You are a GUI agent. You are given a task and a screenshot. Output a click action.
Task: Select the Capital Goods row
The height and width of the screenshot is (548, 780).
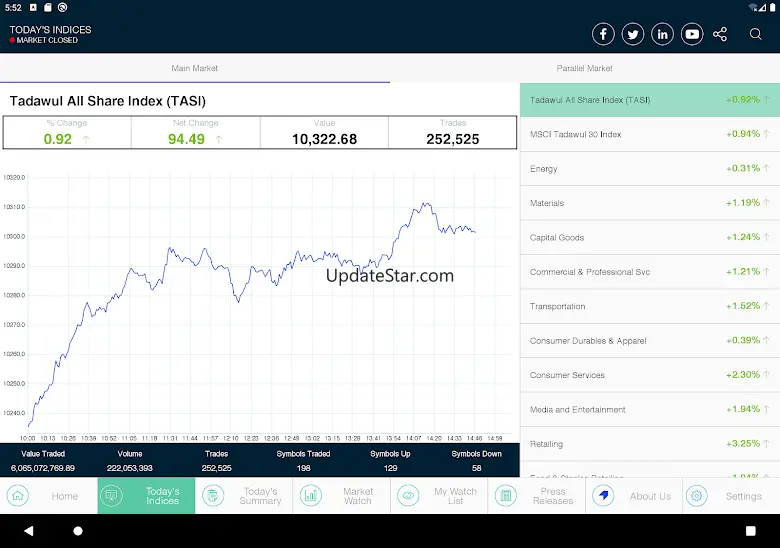click(650, 237)
